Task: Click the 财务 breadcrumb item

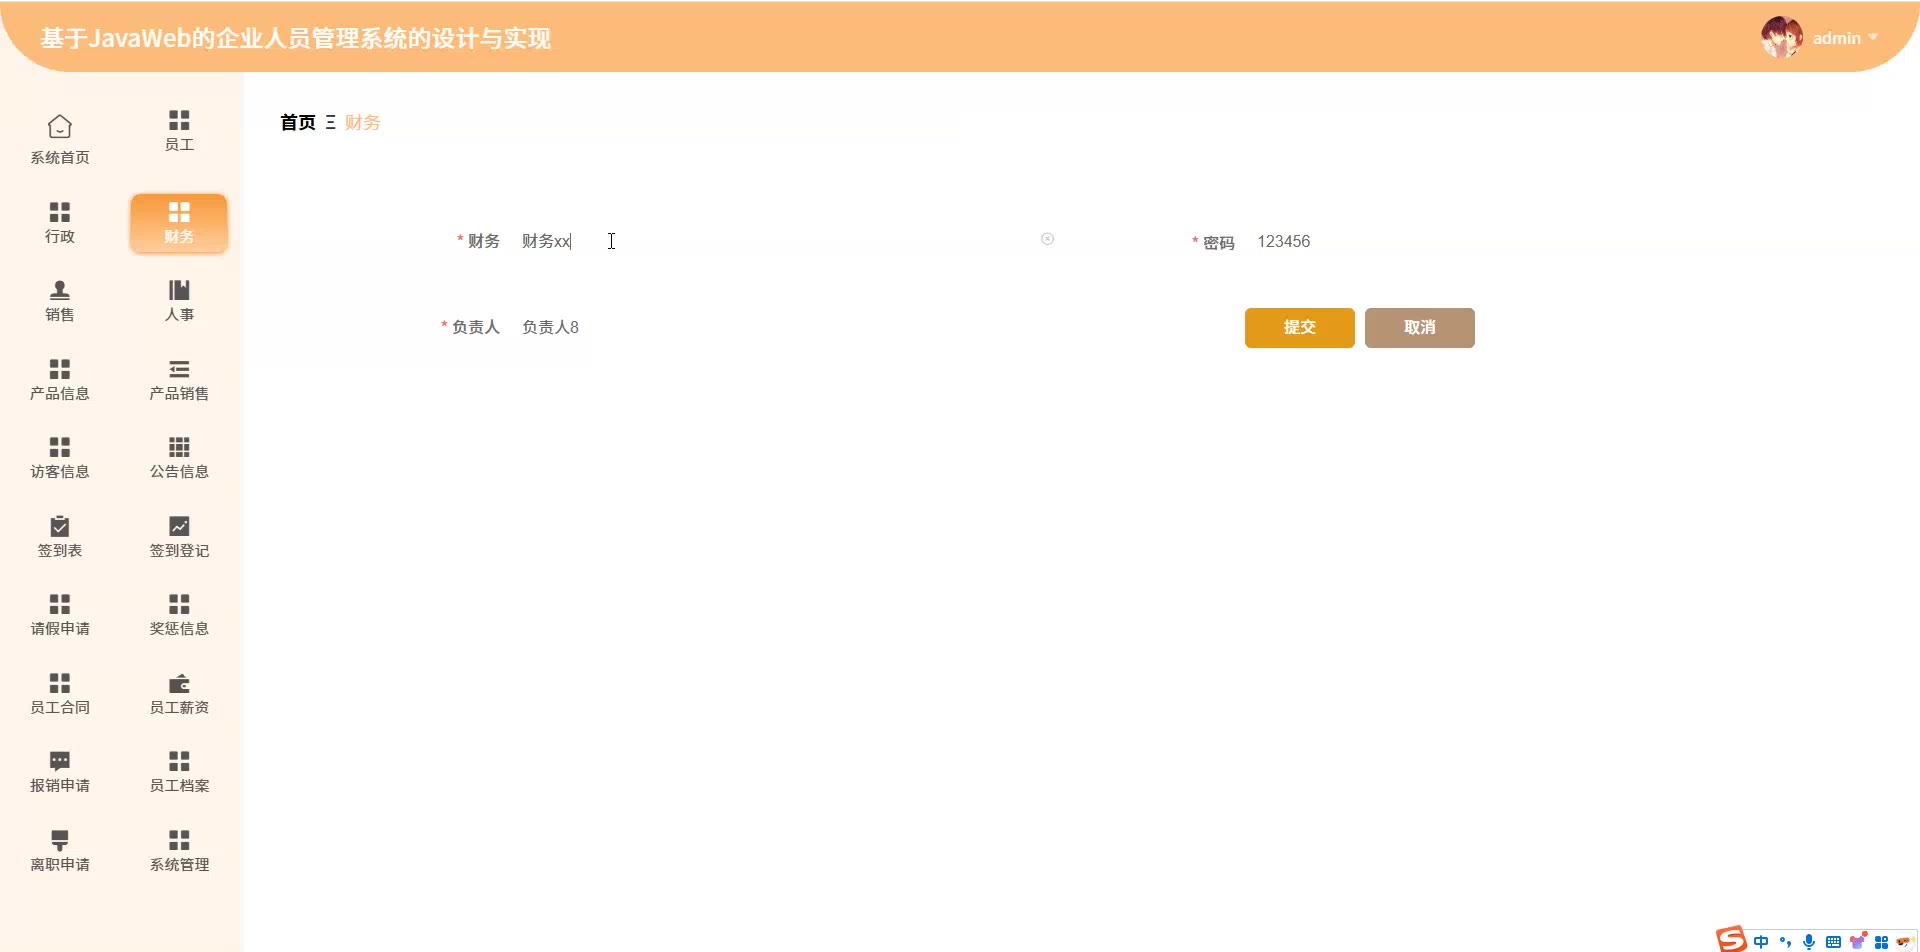Action: click(362, 122)
